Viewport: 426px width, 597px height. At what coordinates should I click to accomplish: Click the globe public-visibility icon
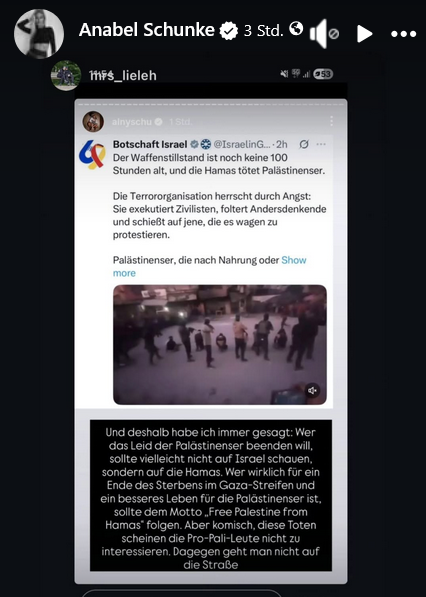tap(296, 28)
